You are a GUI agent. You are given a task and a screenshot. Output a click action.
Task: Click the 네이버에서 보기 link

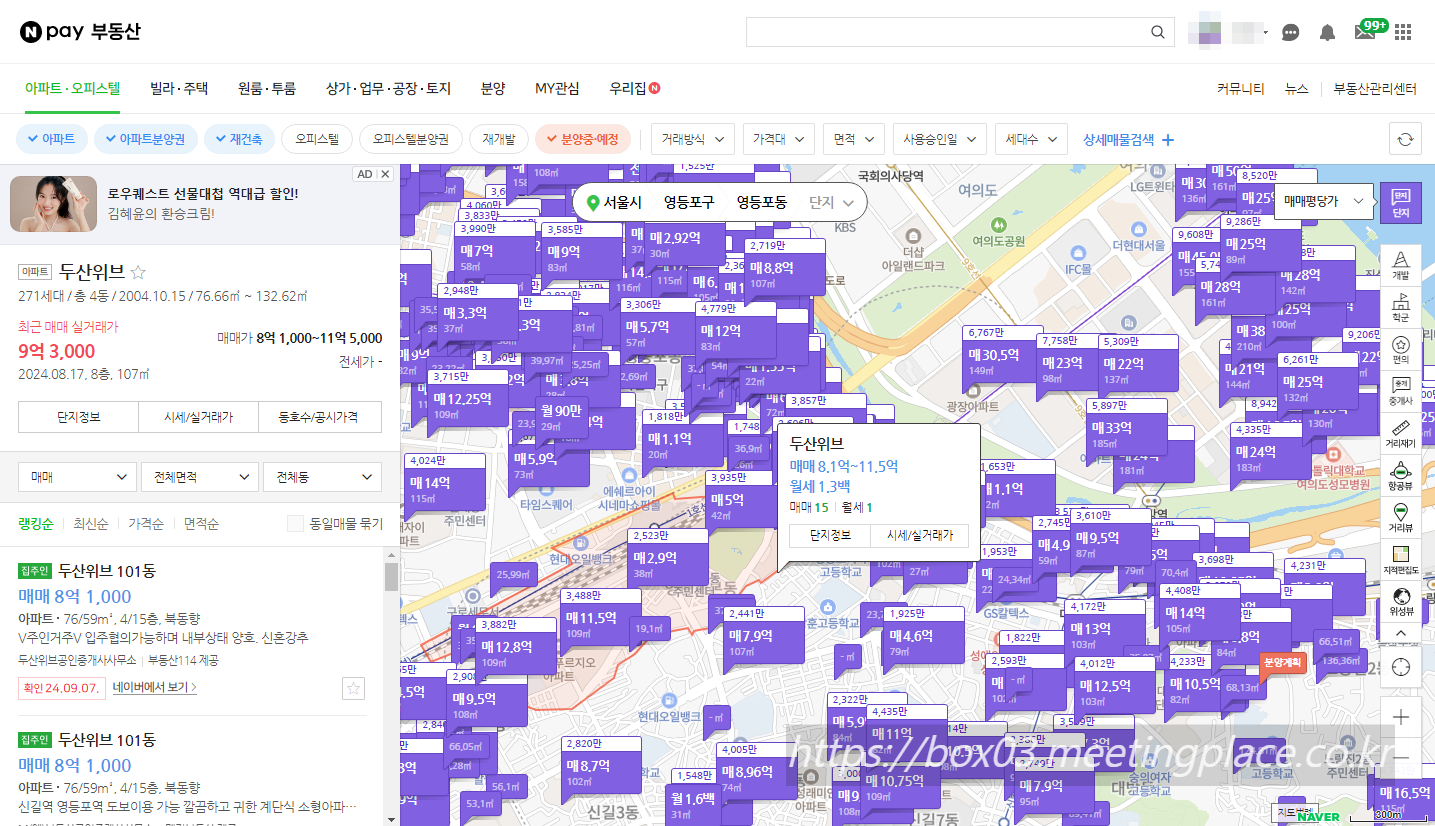coord(155,688)
